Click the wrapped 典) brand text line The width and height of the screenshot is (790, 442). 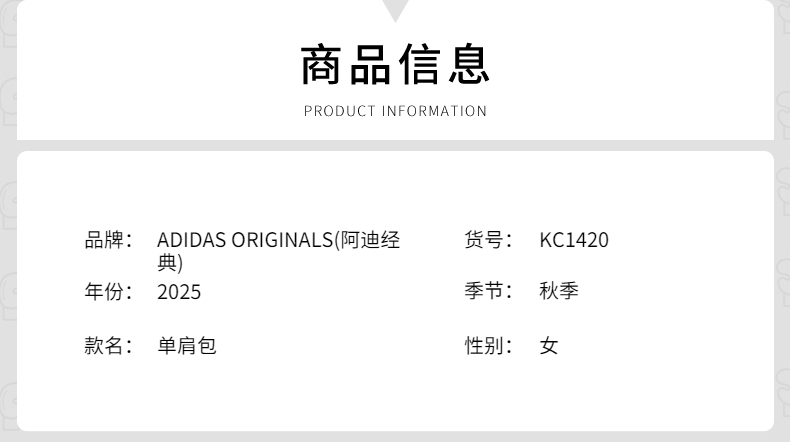pyautogui.click(x=170, y=263)
